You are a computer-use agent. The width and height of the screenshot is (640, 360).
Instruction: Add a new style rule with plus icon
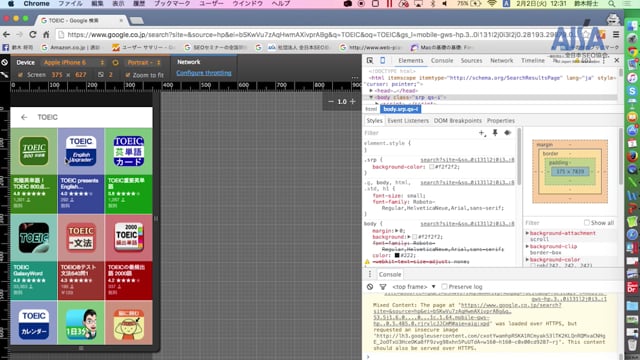482,133
